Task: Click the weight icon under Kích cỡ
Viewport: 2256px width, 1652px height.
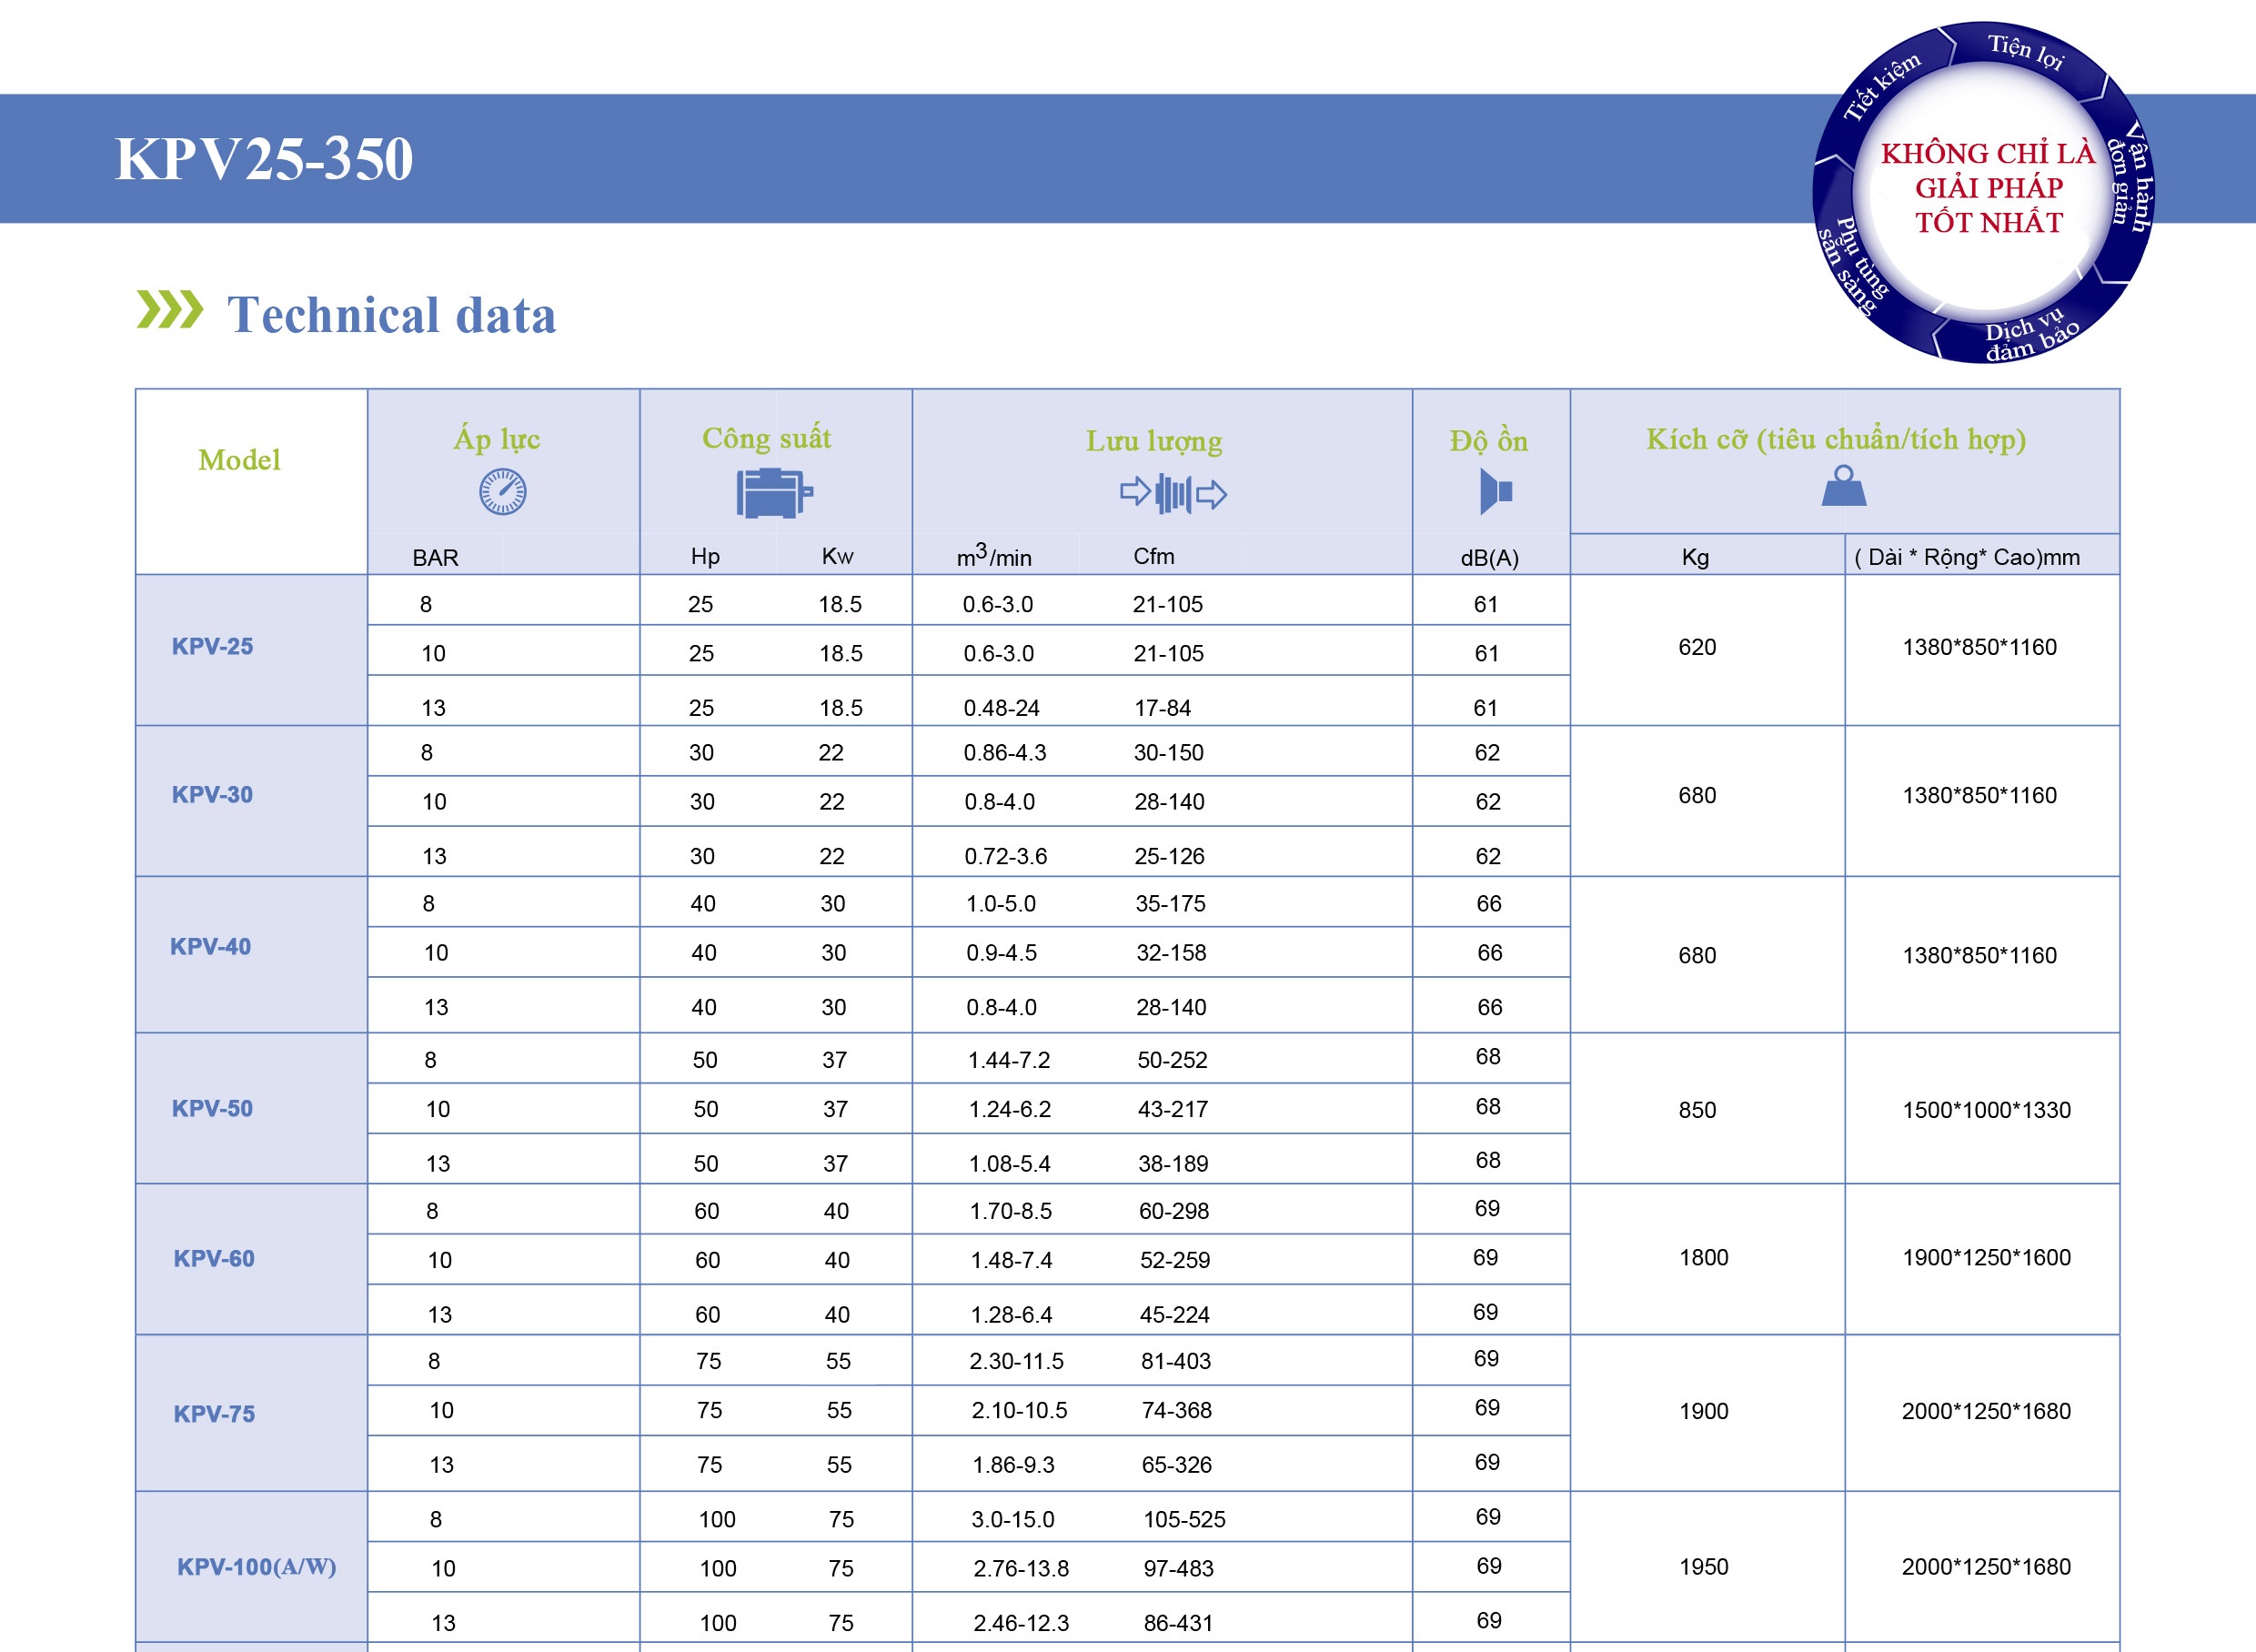Action: 1843,486
